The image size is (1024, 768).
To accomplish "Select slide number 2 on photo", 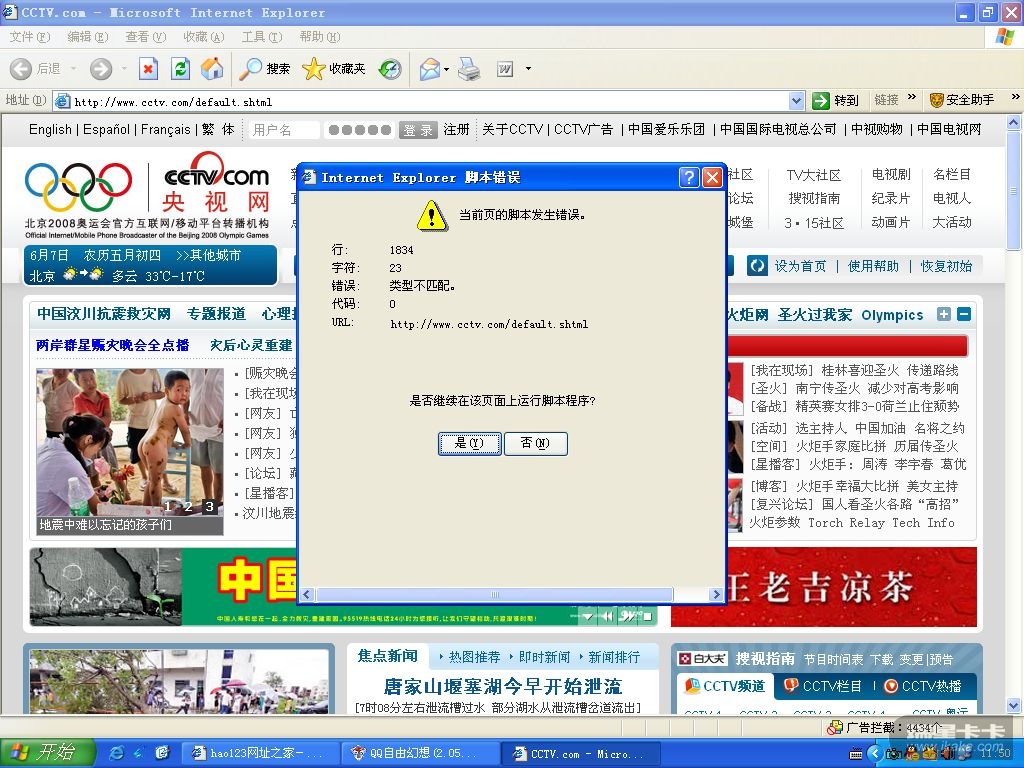I will [x=188, y=506].
